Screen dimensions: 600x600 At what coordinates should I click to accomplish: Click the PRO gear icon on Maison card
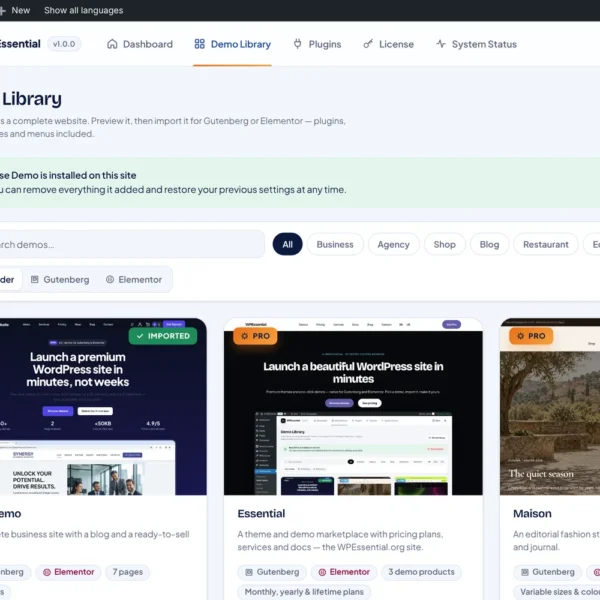520,336
